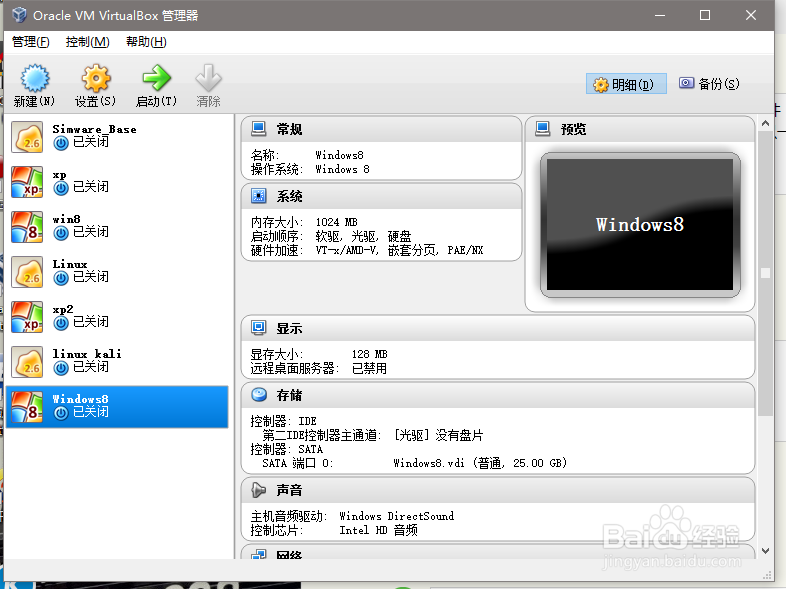786x589 pixels.
Task: Click the Simware_Base Linux 2.6 OS icon
Action: [27, 137]
